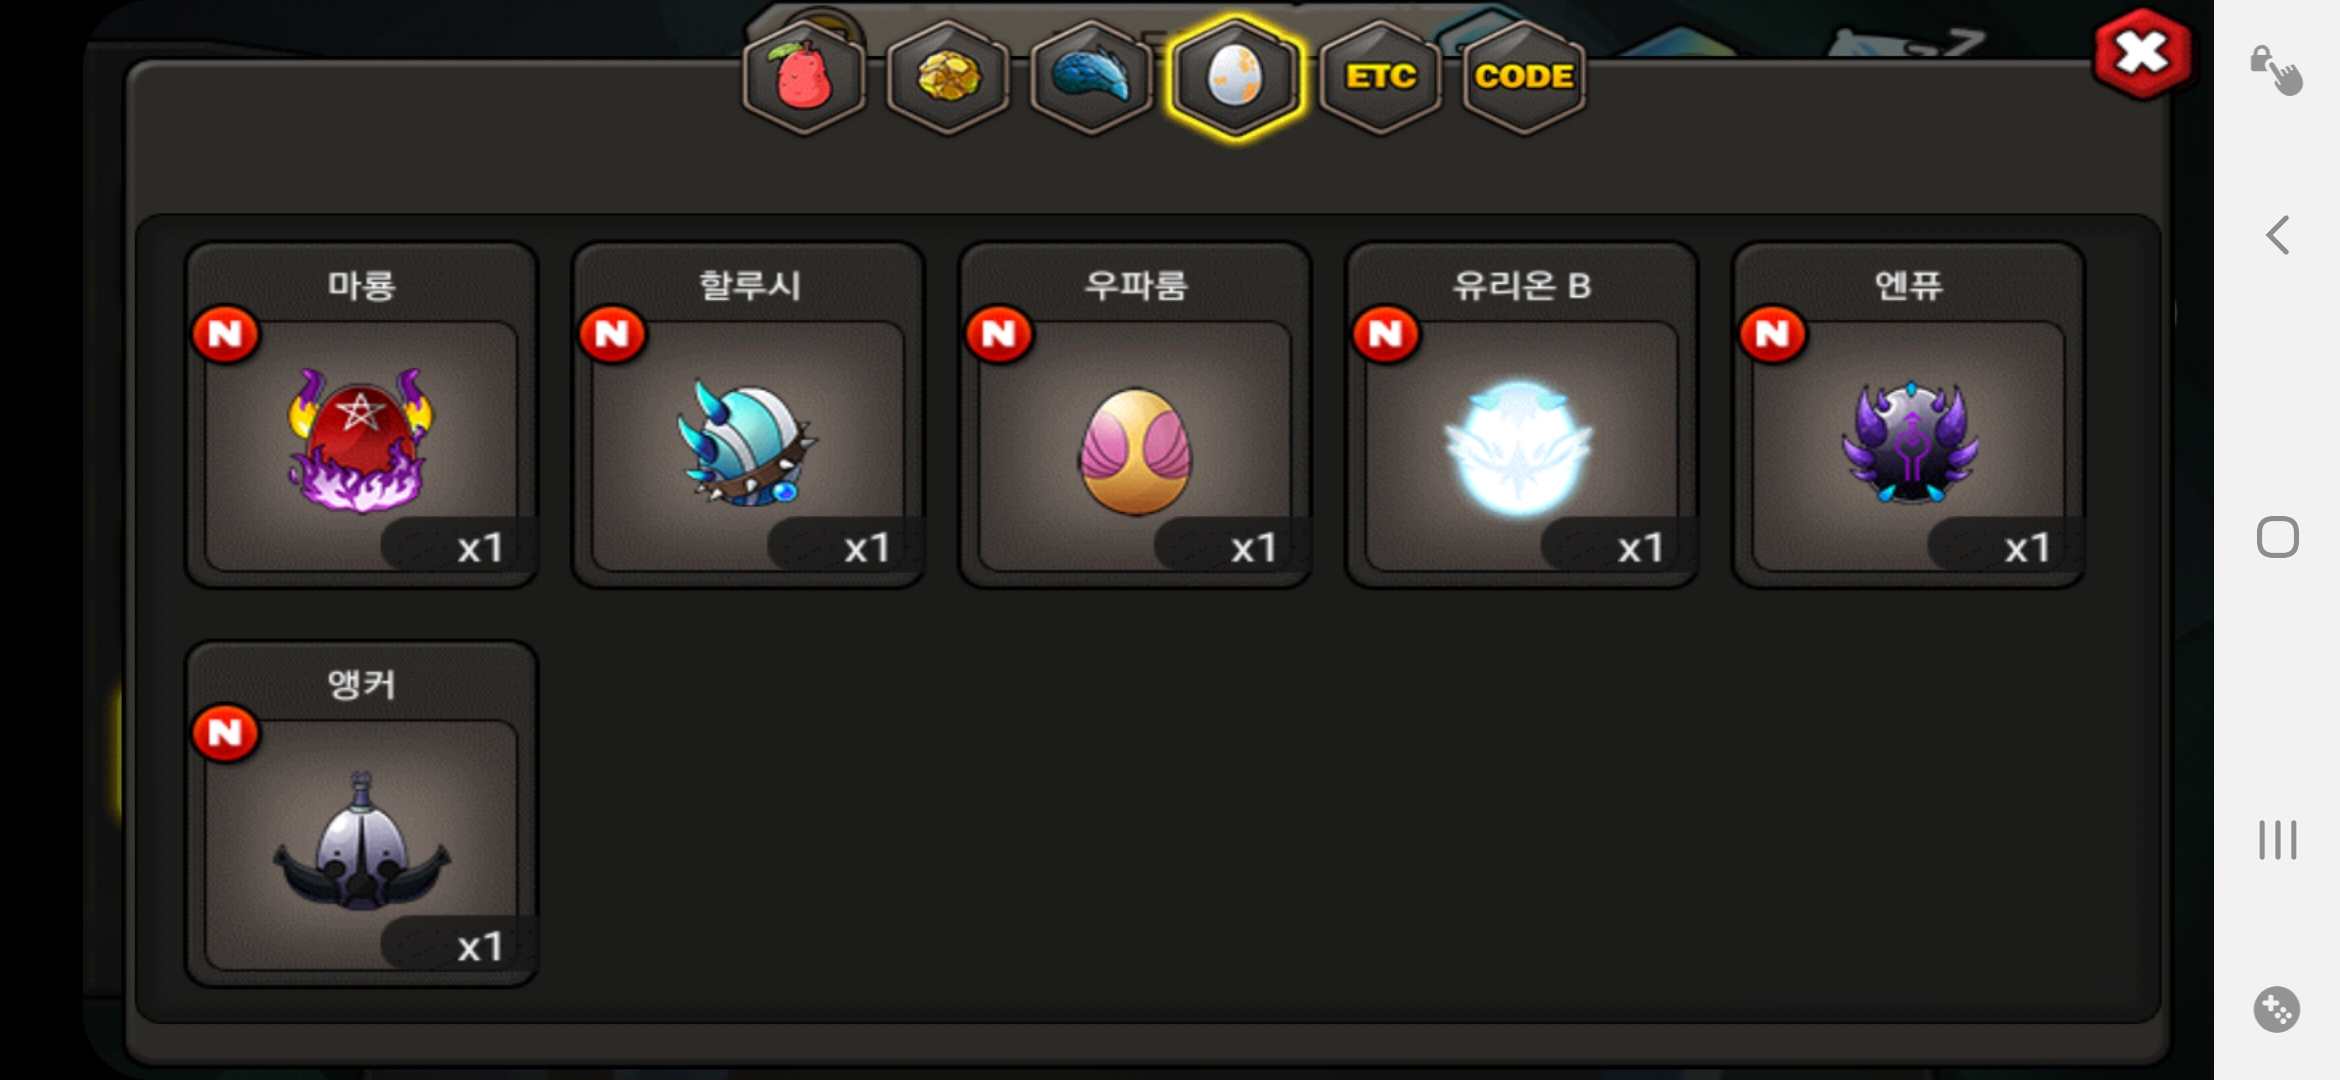Screen dimensions: 2340x1080
Task: Choose the 우파룸 pink shell egg
Action: tap(1135, 415)
